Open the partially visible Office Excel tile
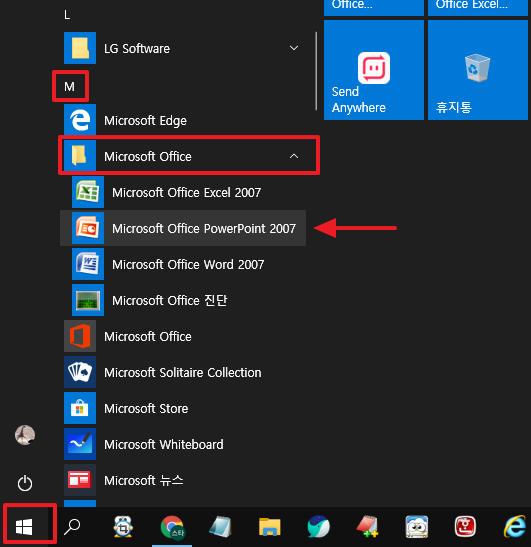The width and height of the screenshot is (531, 547). pyautogui.click(x=478, y=7)
